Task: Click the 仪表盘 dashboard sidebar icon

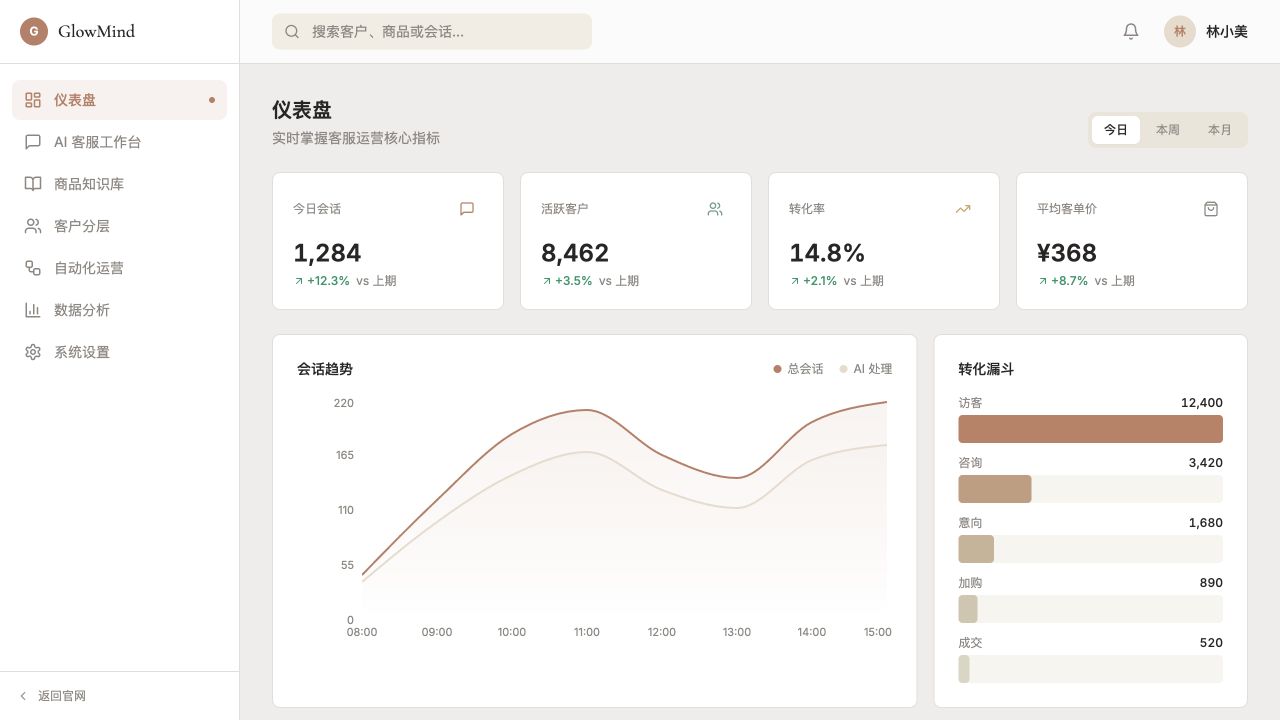Action: tap(33, 100)
